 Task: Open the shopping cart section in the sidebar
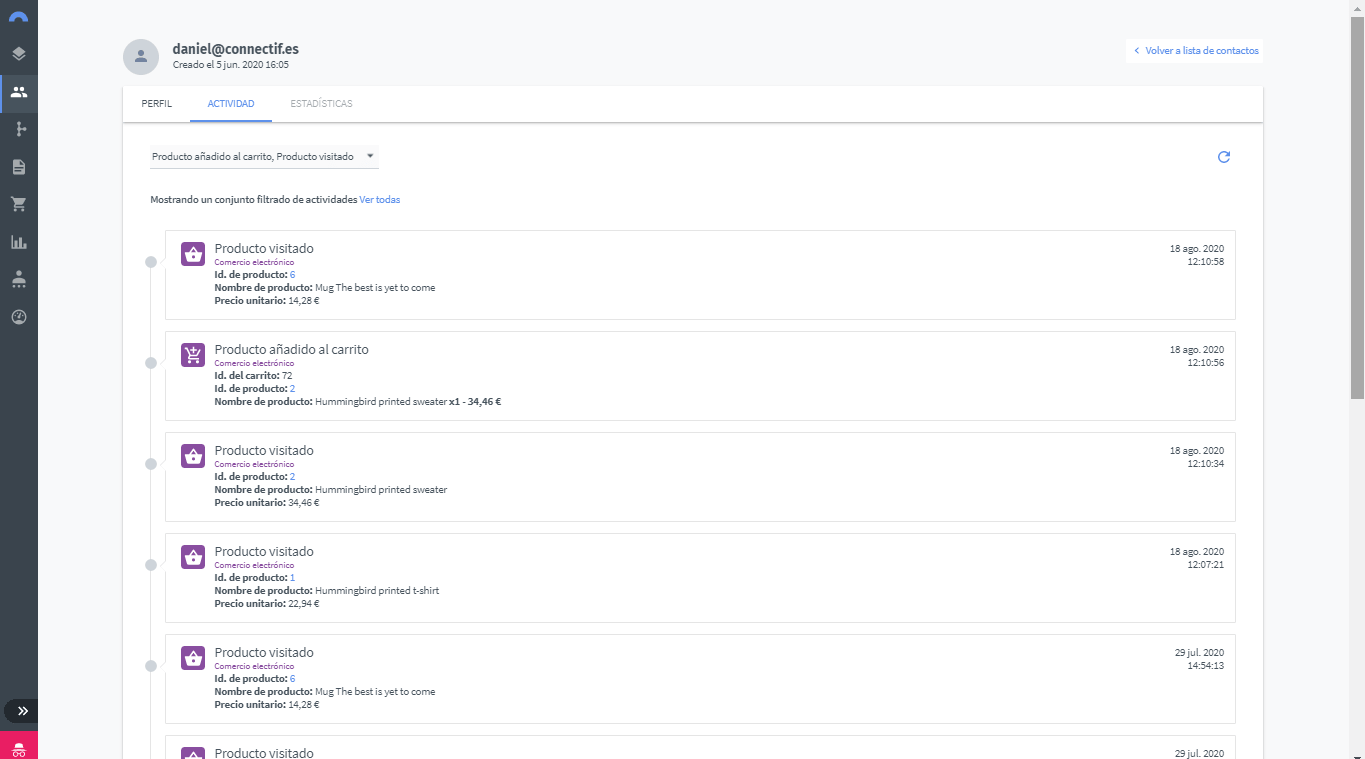point(19,204)
